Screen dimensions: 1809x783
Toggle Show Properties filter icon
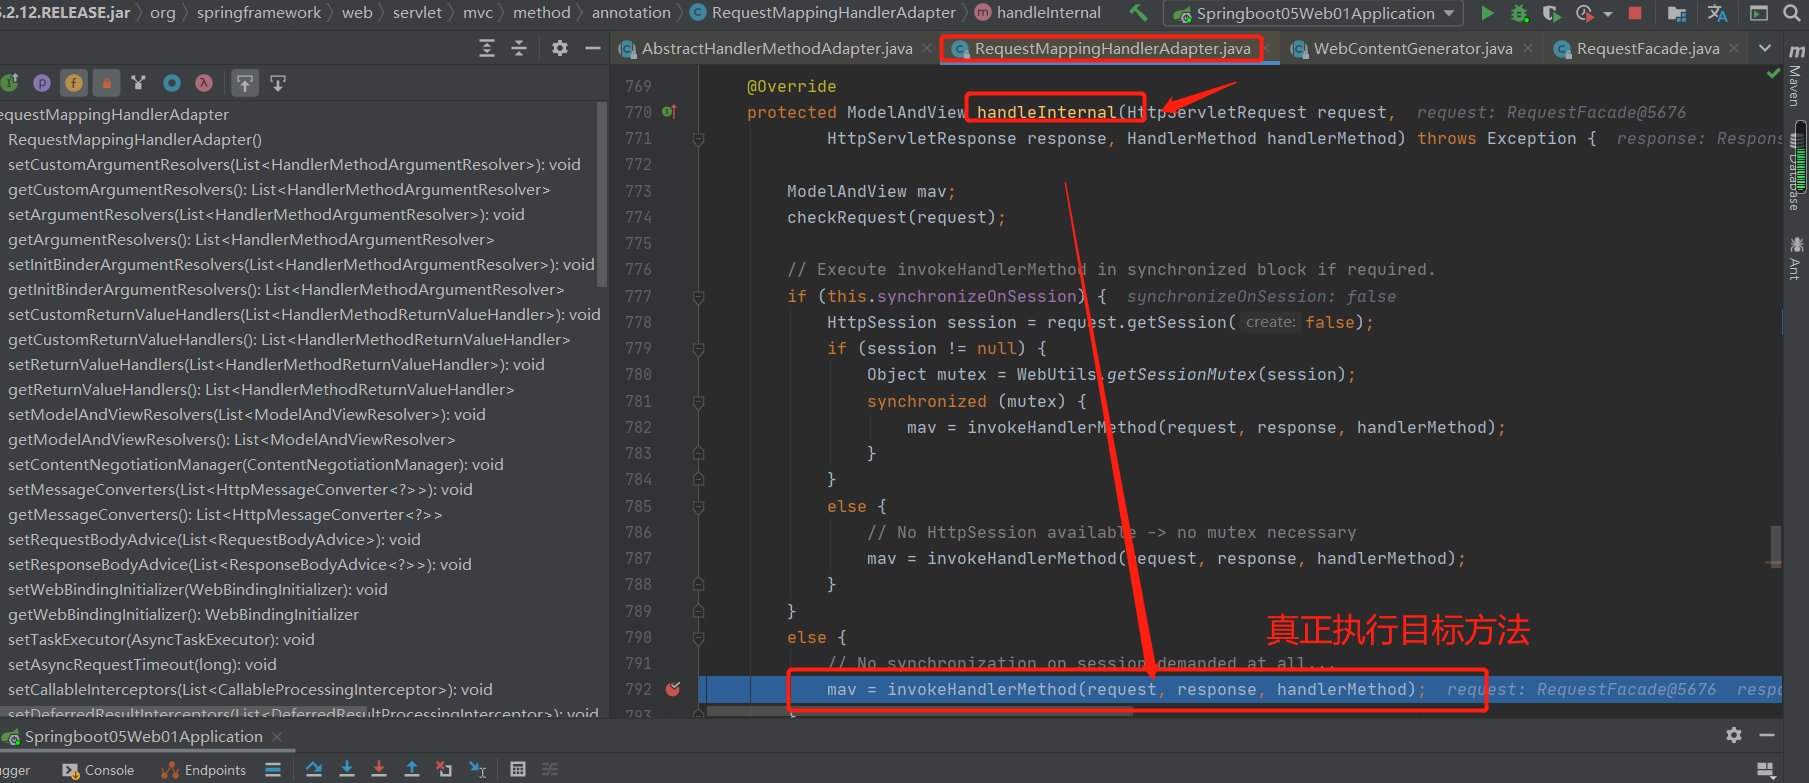[x=42, y=83]
